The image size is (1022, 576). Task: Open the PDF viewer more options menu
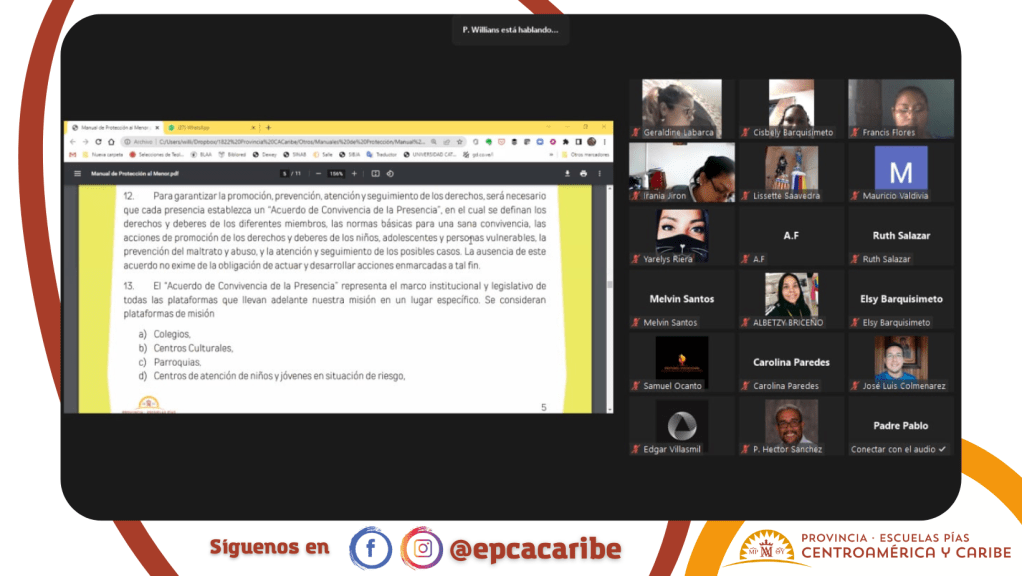pos(599,173)
